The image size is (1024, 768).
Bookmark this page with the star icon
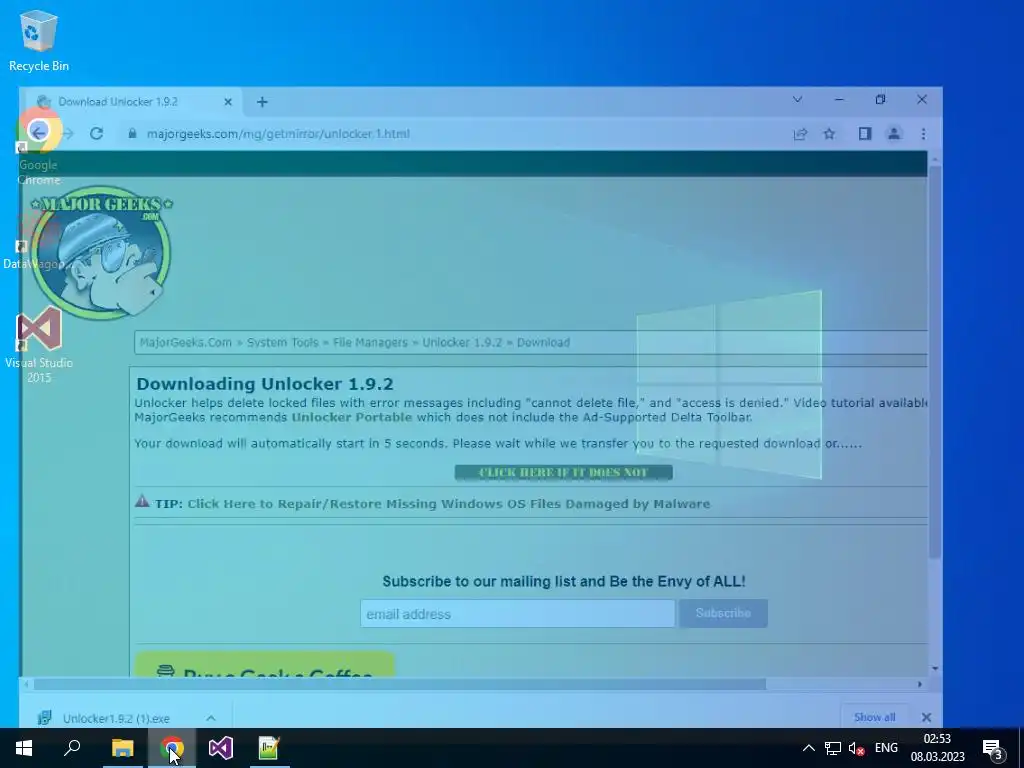[829, 134]
